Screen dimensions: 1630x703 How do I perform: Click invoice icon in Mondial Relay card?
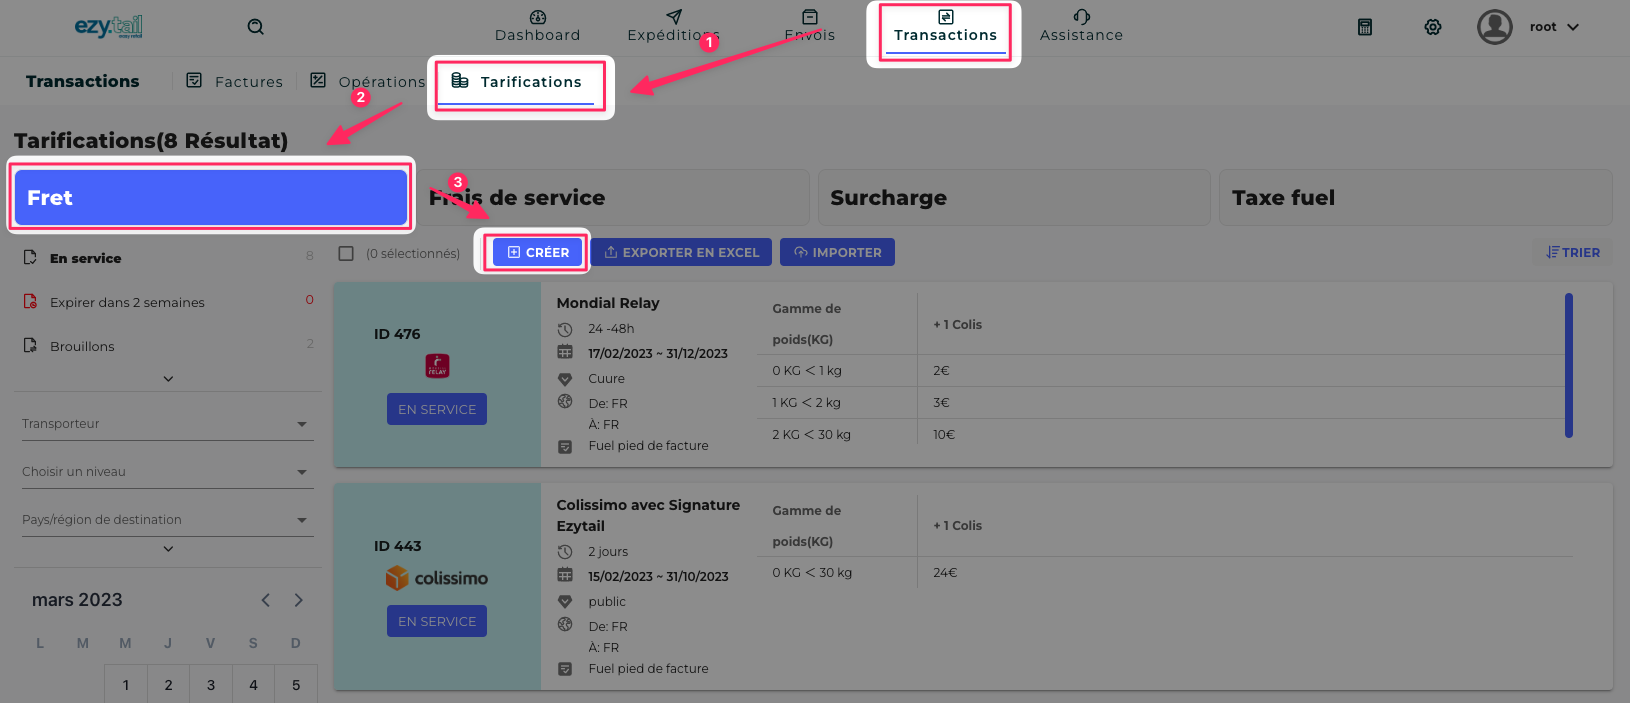click(x=565, y=446)
